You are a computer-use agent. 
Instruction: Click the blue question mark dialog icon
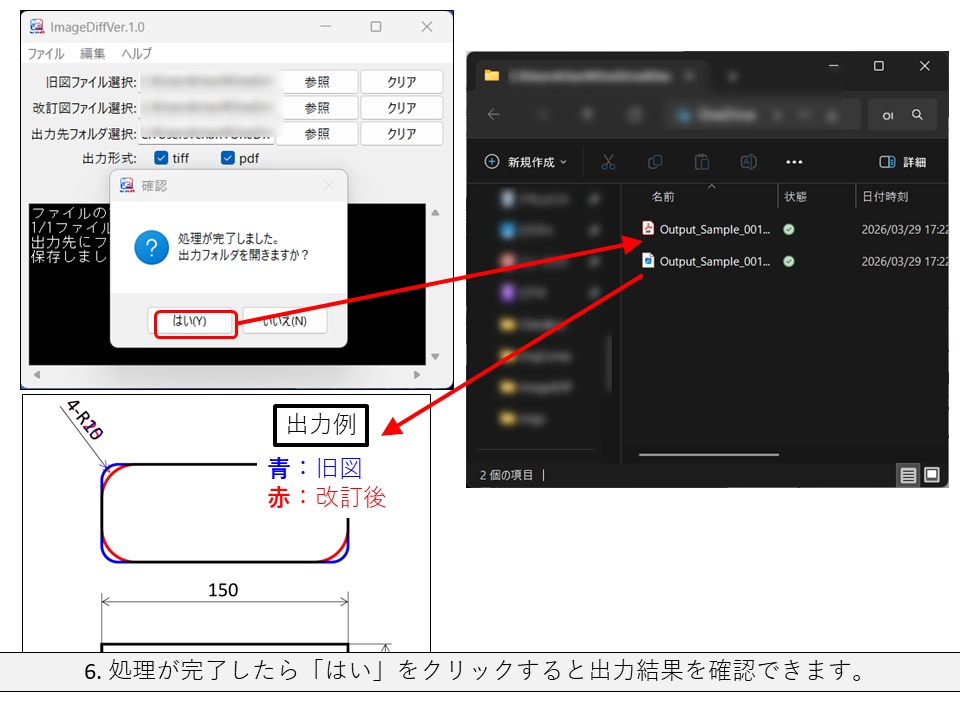[x=151, y=247]
